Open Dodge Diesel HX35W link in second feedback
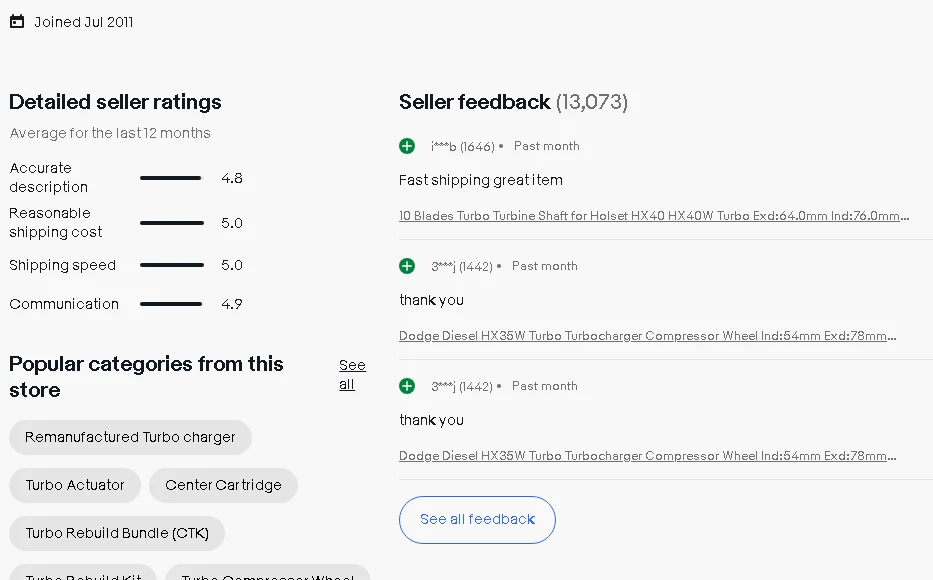 (x=647, y=336)
